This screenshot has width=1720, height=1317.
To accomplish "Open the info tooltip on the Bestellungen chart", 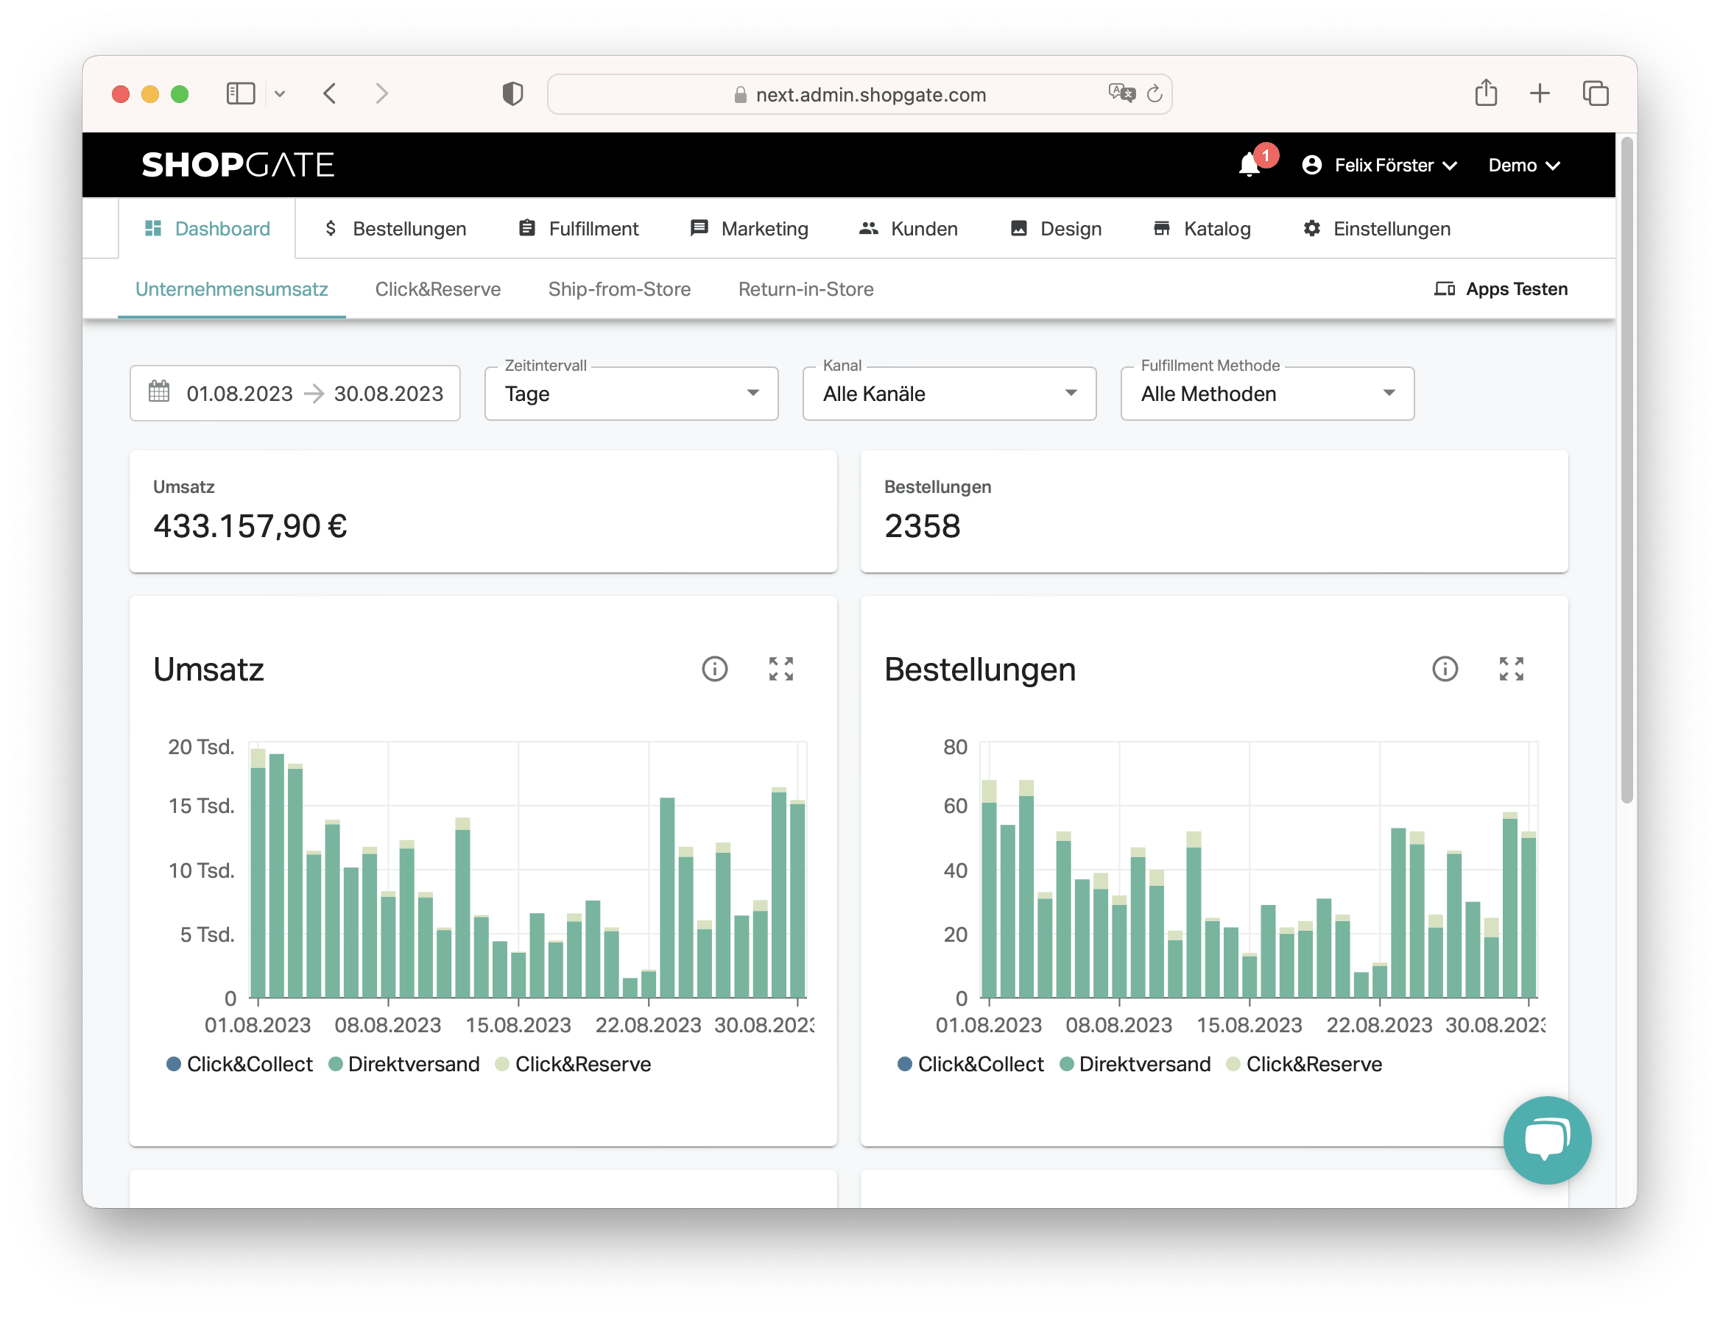I will pos(1444,668).
